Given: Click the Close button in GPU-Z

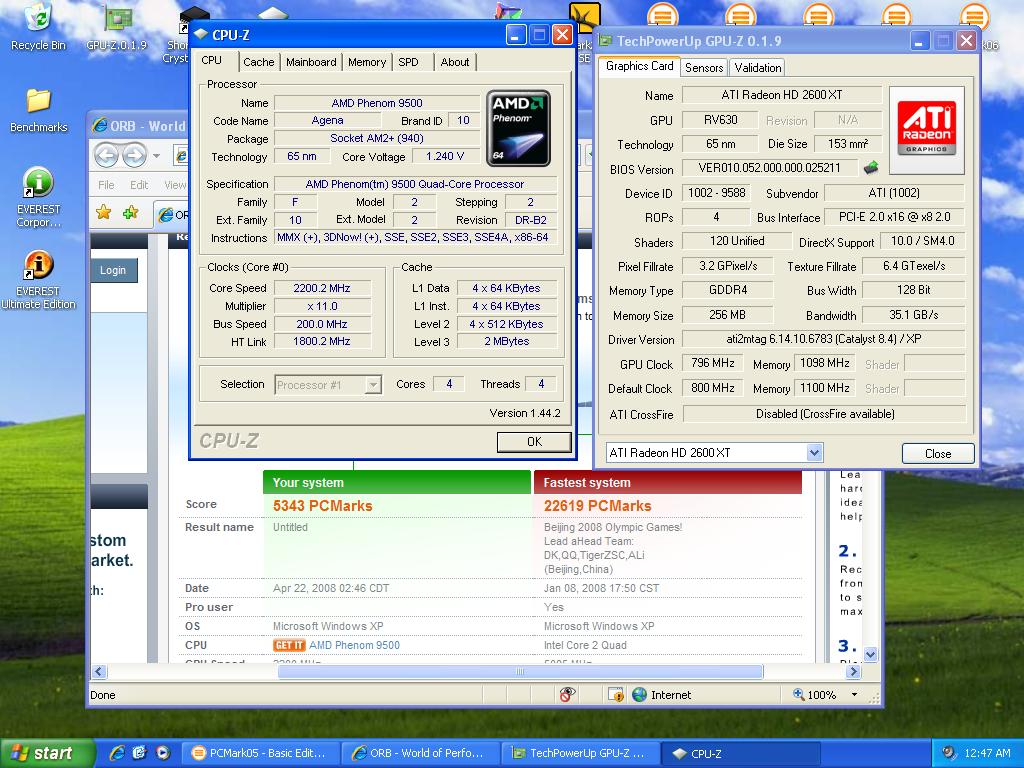Looking at the screenshot, I should (937, 453).
